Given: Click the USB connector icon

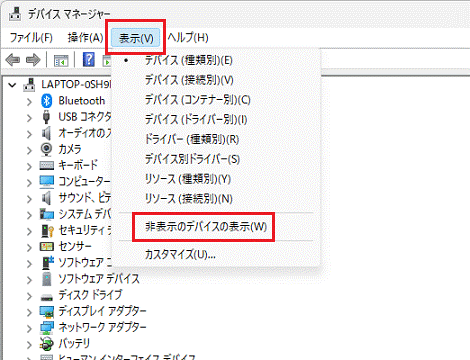Looking at the screenshot, I should click(47, 117).
